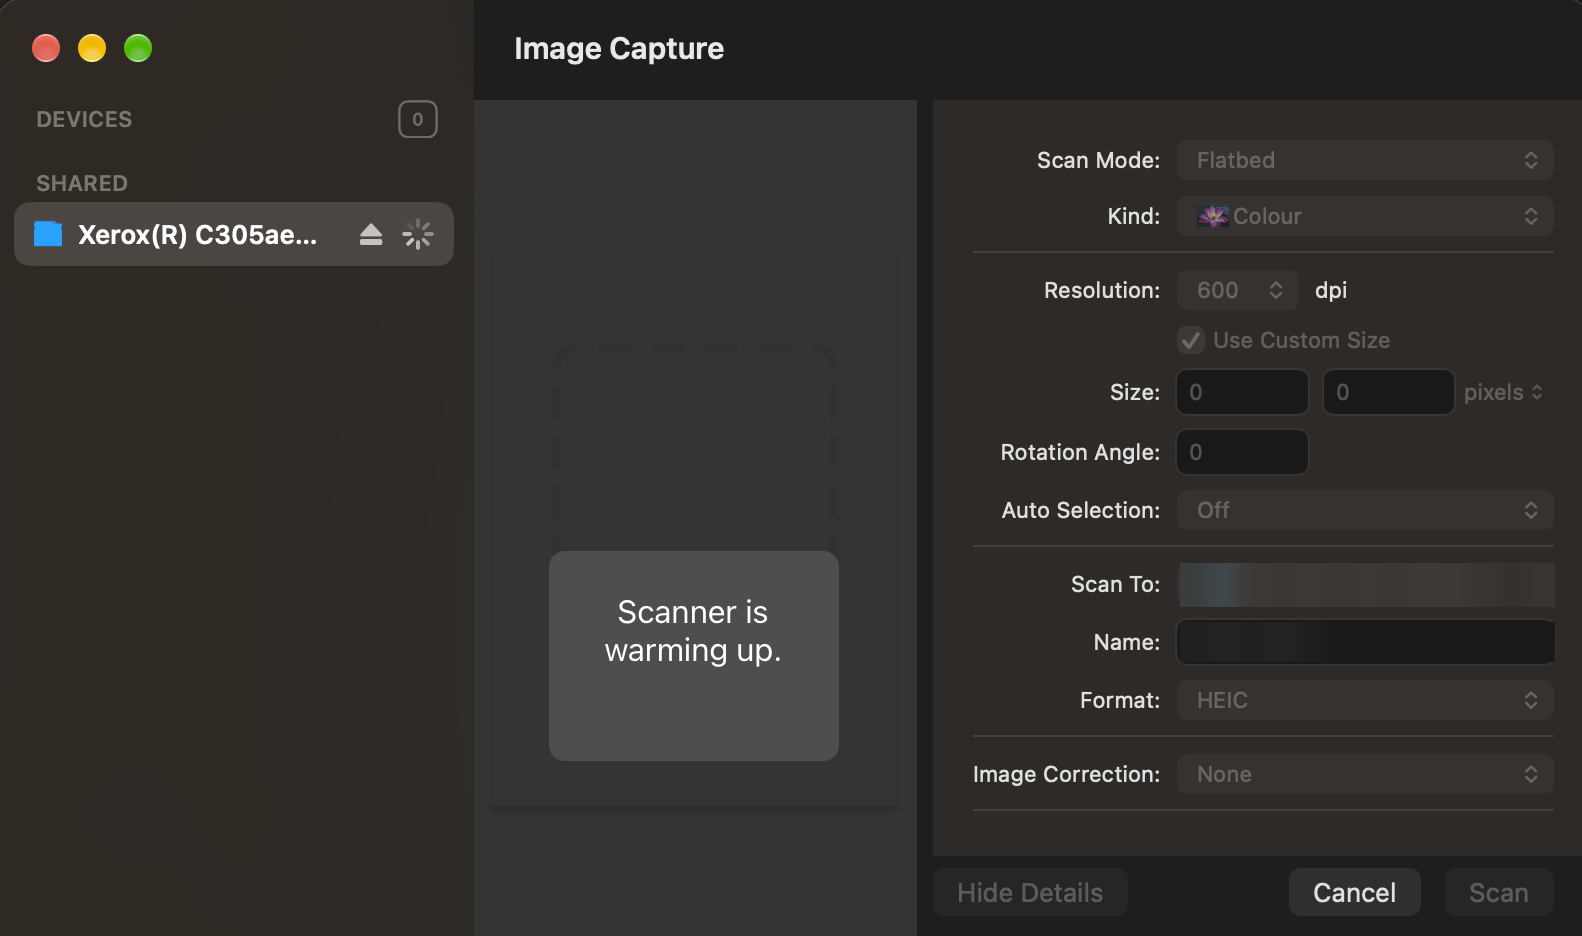The image size is (1582, 936).
Task: Click the Image Capture window title
Action: pyautogui.click(x=619, y=49)
